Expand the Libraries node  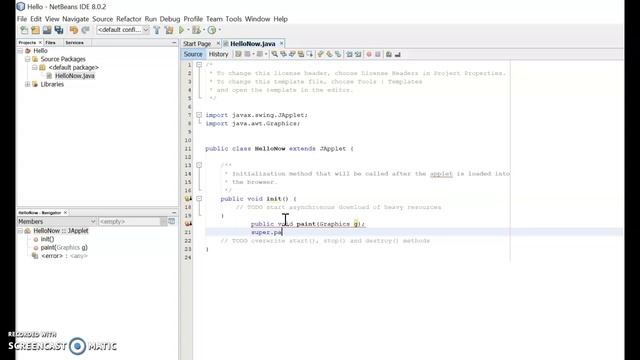(x=27, y=84)
